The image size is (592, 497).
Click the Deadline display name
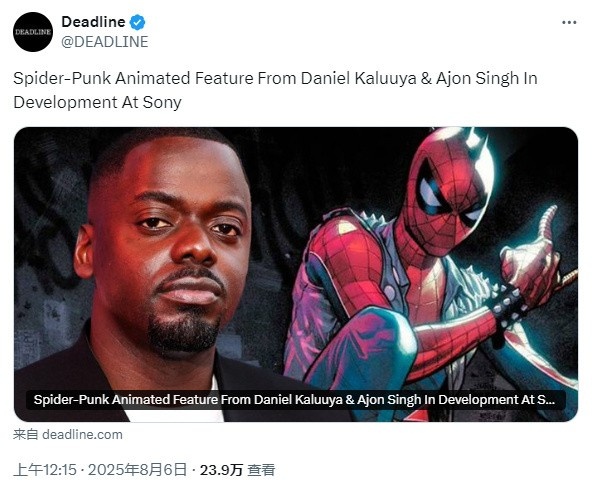(93, 22)
